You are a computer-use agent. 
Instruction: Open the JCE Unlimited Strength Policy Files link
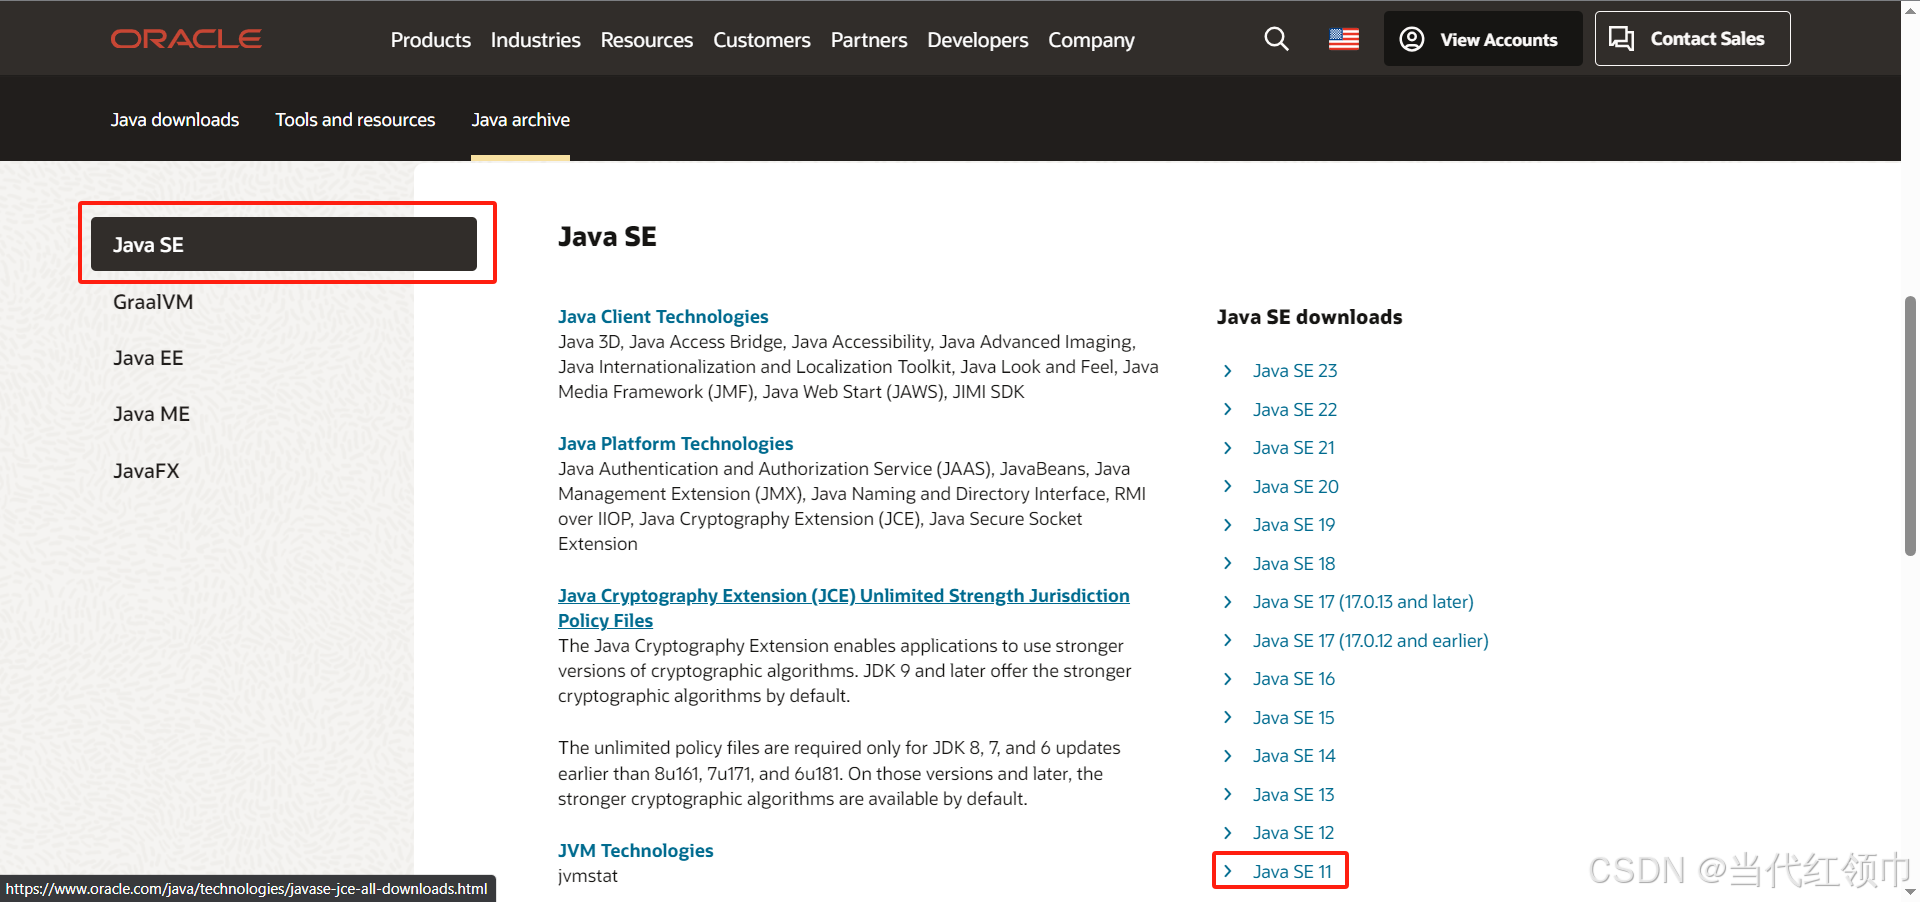[x=843, y=608]
